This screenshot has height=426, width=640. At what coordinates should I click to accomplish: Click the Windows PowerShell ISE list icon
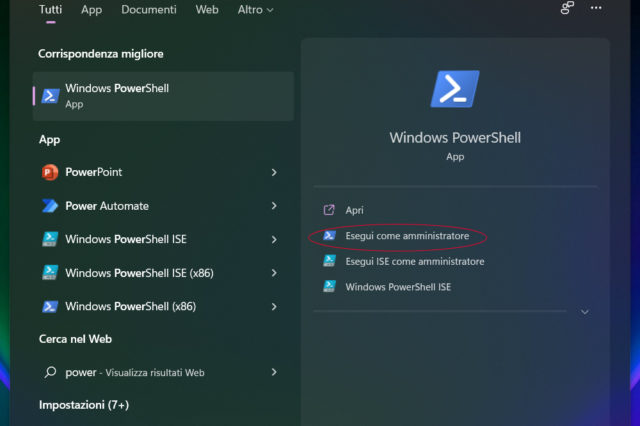click(50, 239)
